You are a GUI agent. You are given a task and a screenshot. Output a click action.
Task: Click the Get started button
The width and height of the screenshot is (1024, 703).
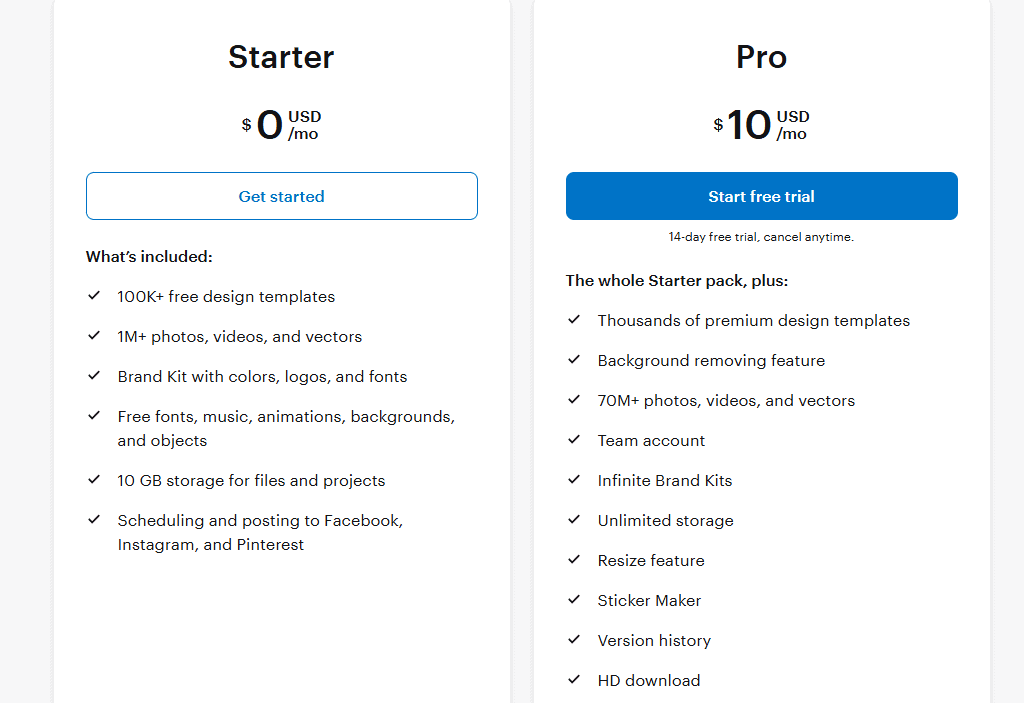(281, 196)
